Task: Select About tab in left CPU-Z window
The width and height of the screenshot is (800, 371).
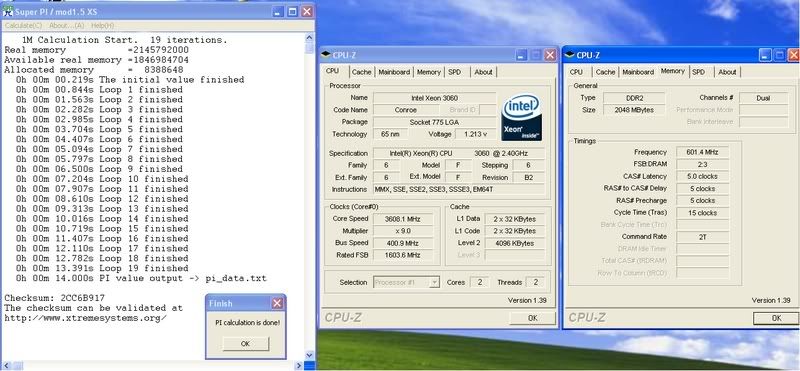Action: click(483, 72)
